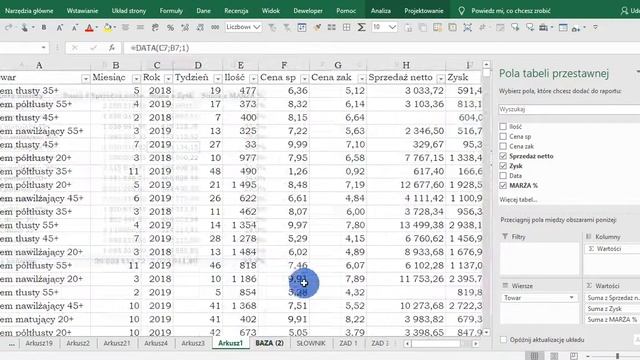Click the confirm checkmark in formula bar
Viewport: 640px width, 360px height.
pos(93,48)
